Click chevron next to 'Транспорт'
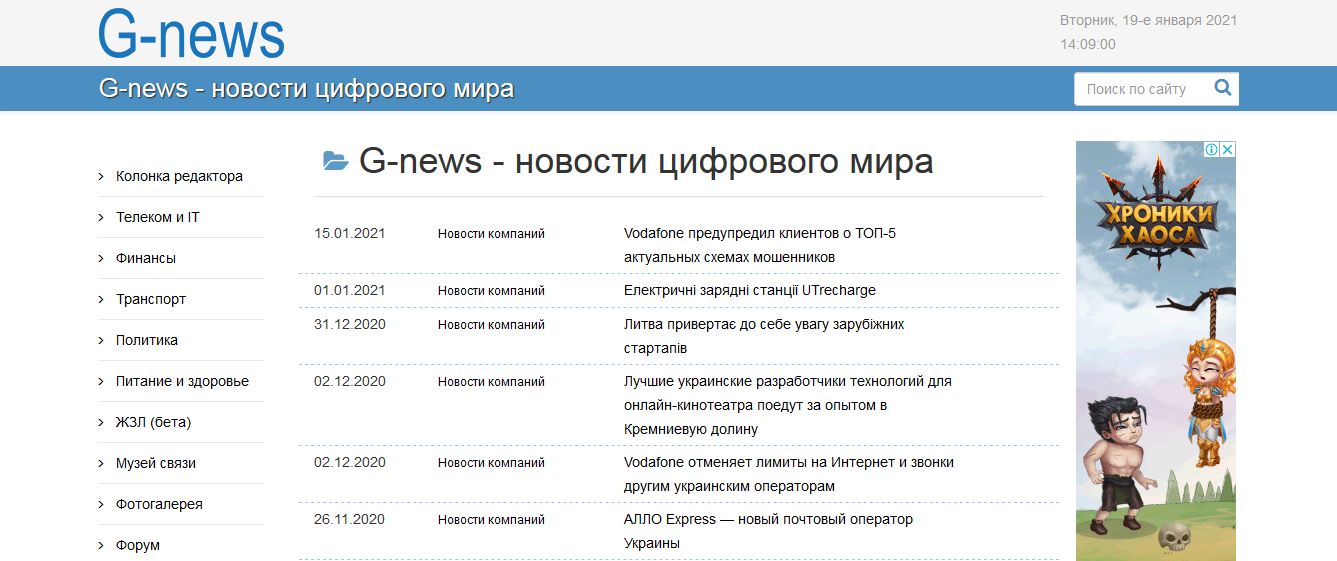Screen dimensions: 1337x561 pos(101,299)
